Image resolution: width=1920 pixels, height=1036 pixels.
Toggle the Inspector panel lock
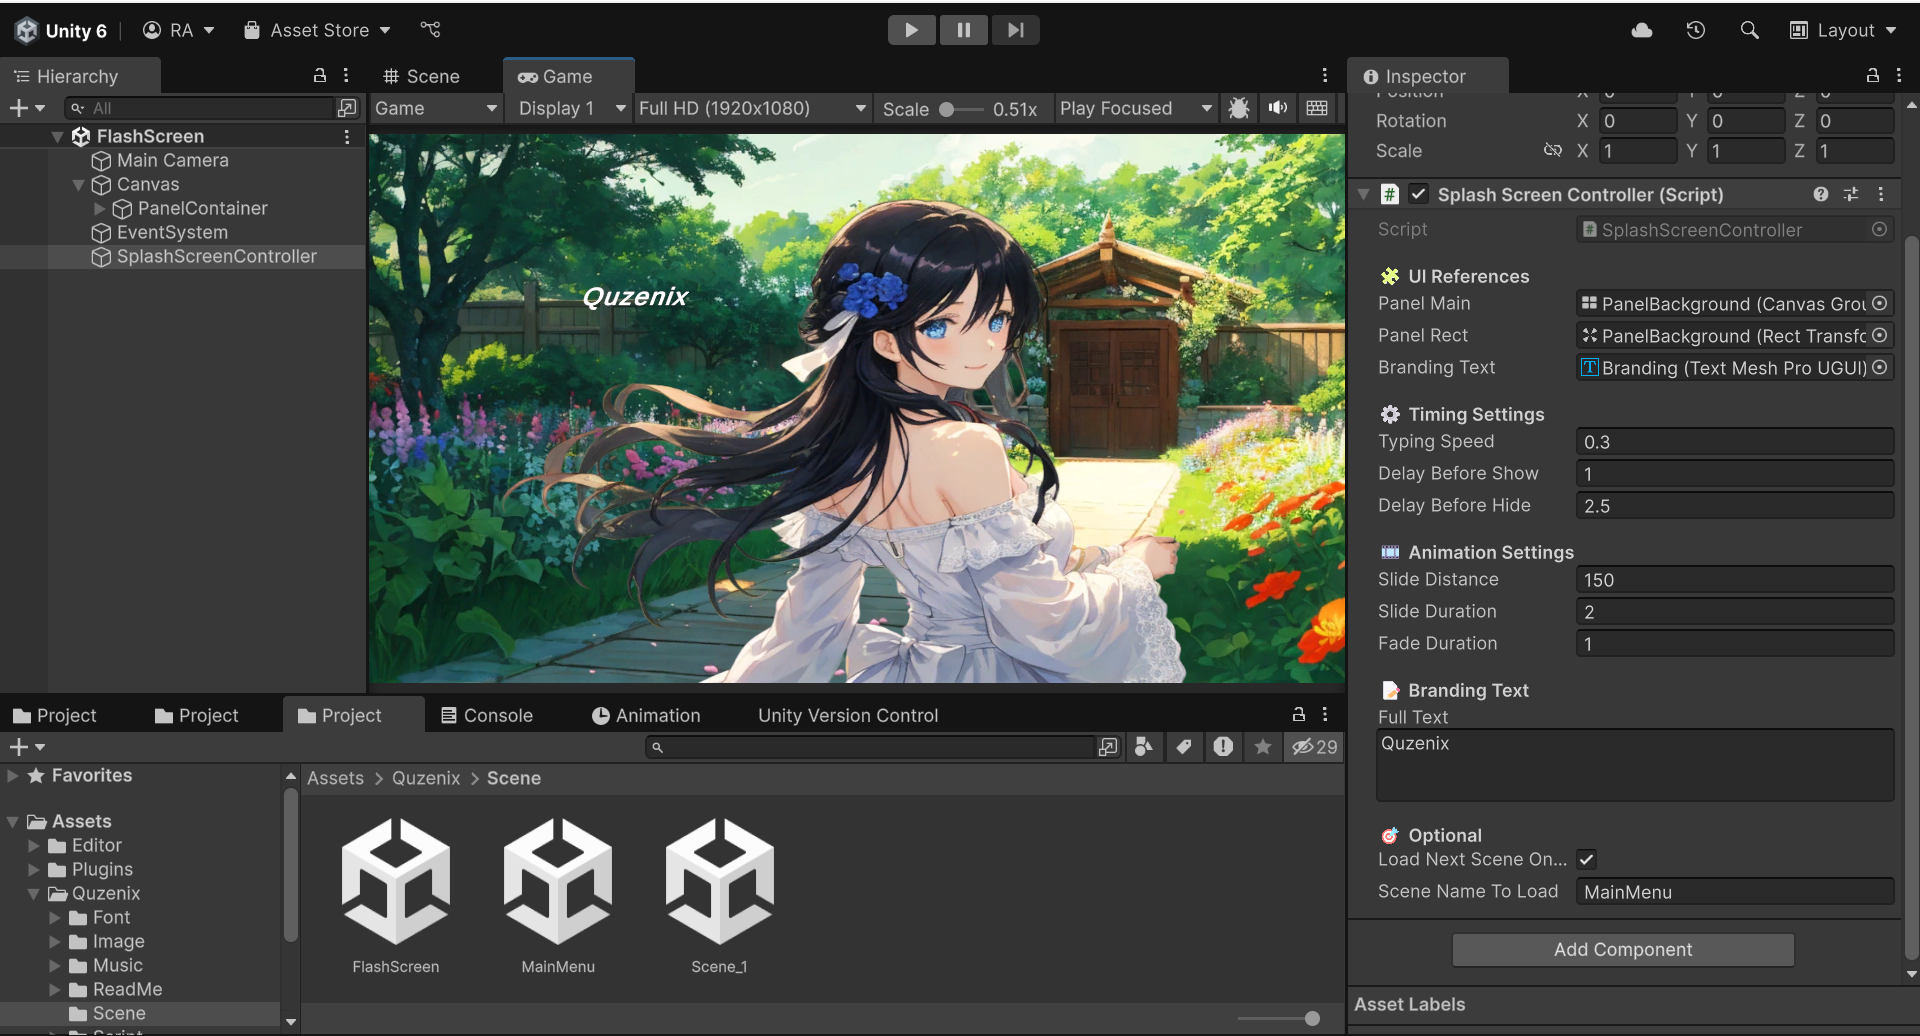click(1873, 75)
